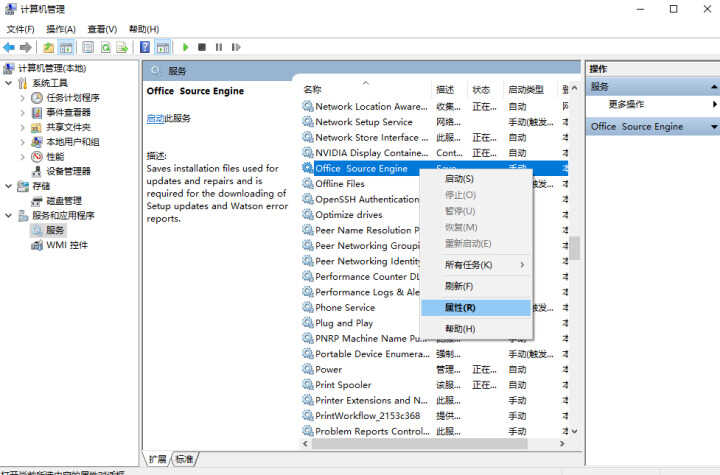The height and width of the screenshot is (475, 720).
Task: Click 更多操作 in the Actions pane
Action: pos(626,104)
